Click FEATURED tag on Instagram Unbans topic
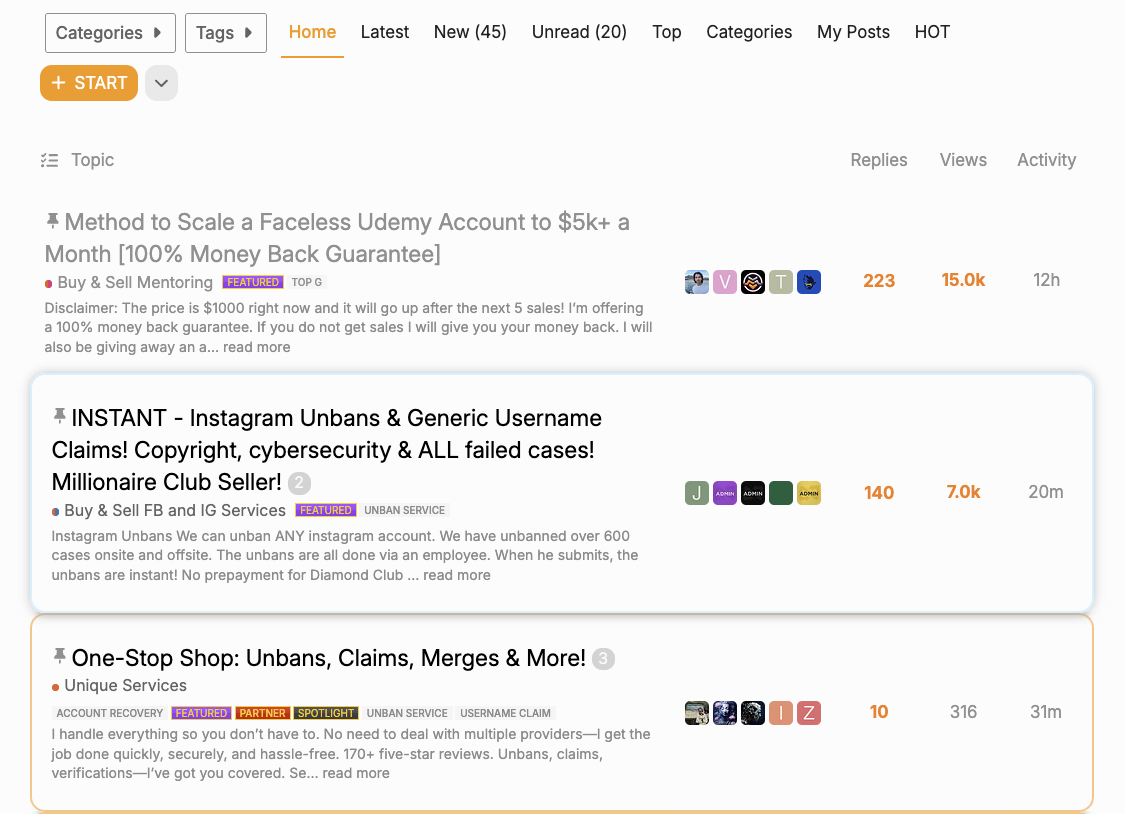1125x814 pixels. (326, 511)
